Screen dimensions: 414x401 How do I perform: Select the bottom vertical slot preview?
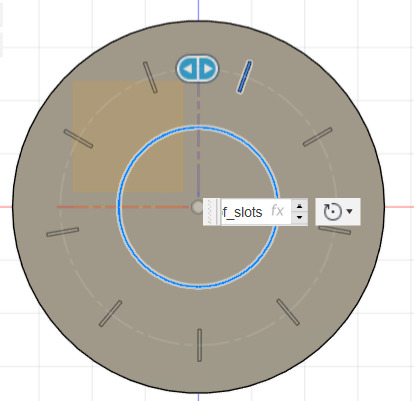click(x=199, y=345)
